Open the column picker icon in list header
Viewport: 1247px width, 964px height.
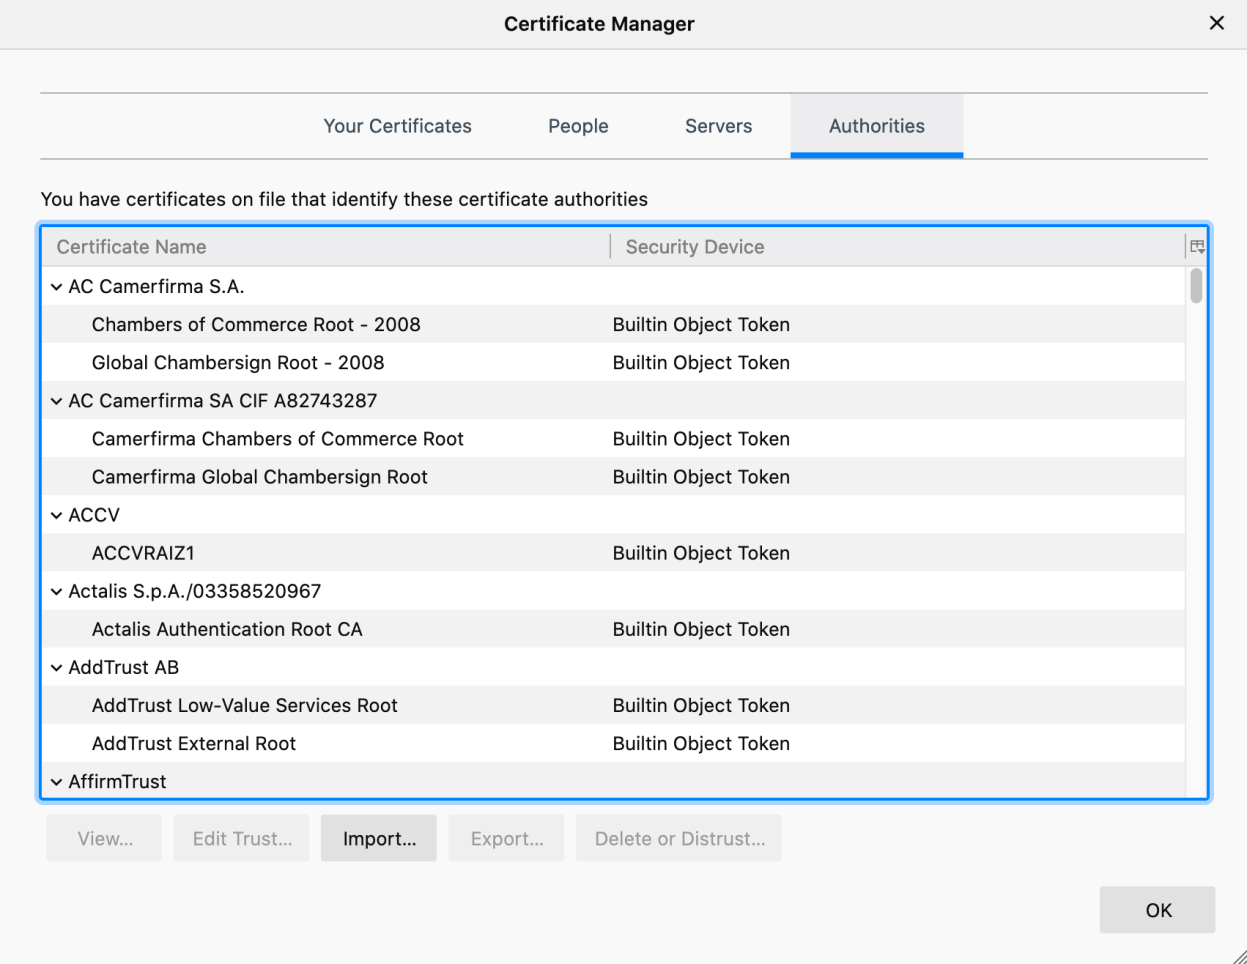1197,247
